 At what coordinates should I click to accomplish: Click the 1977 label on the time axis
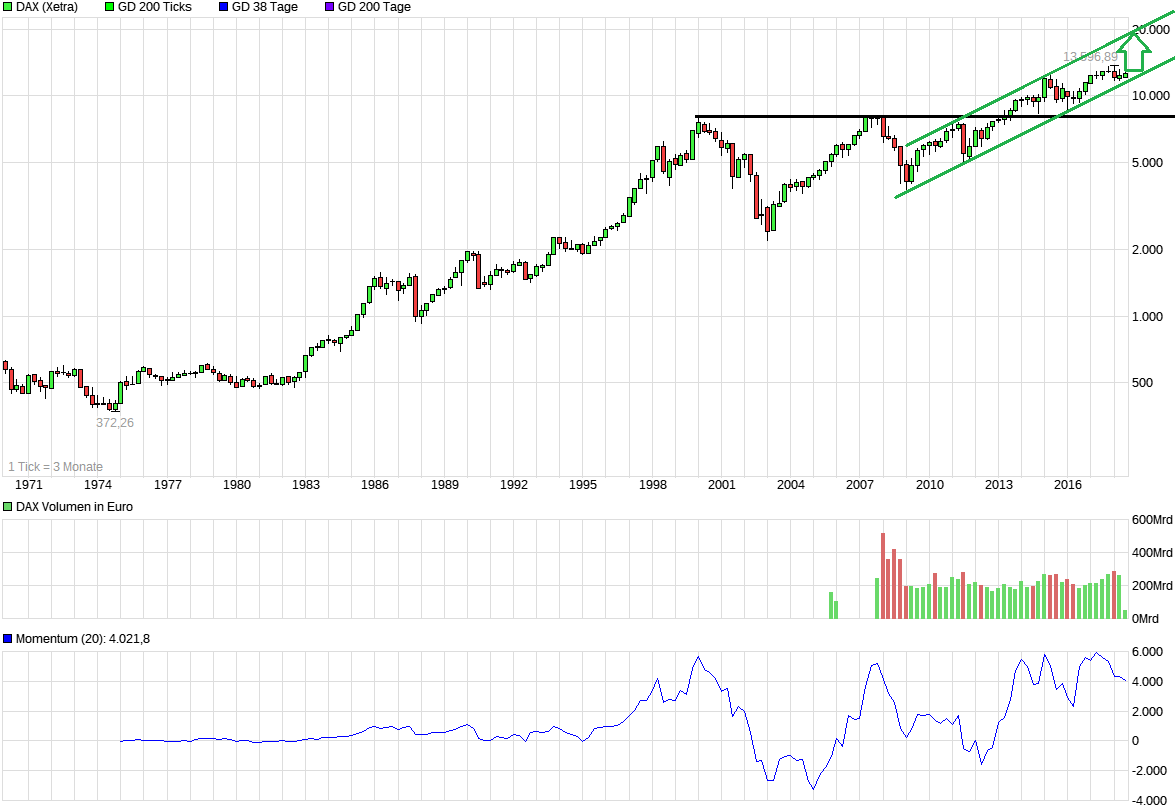coord(168,485)
